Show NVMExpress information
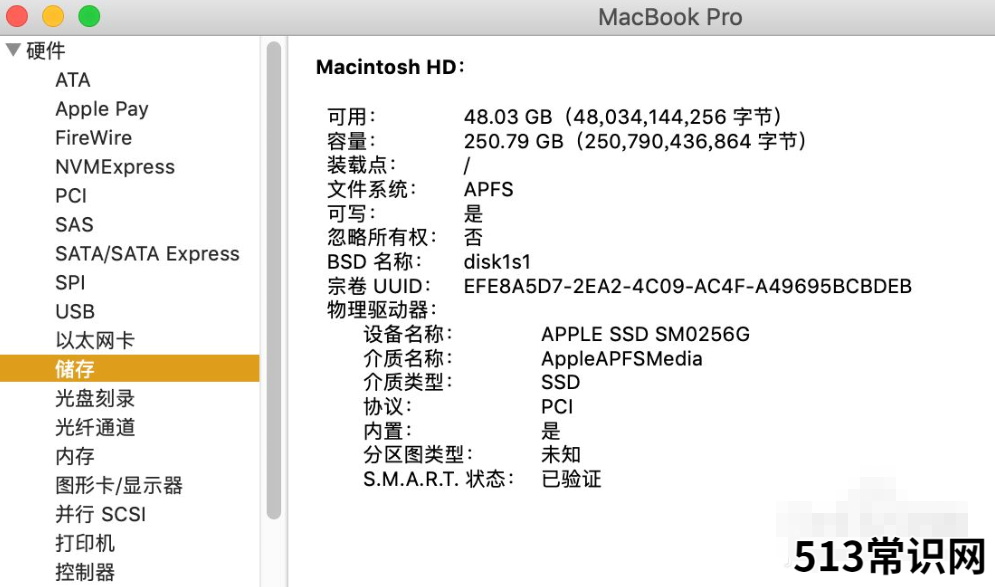 click(x=115, y=167)
